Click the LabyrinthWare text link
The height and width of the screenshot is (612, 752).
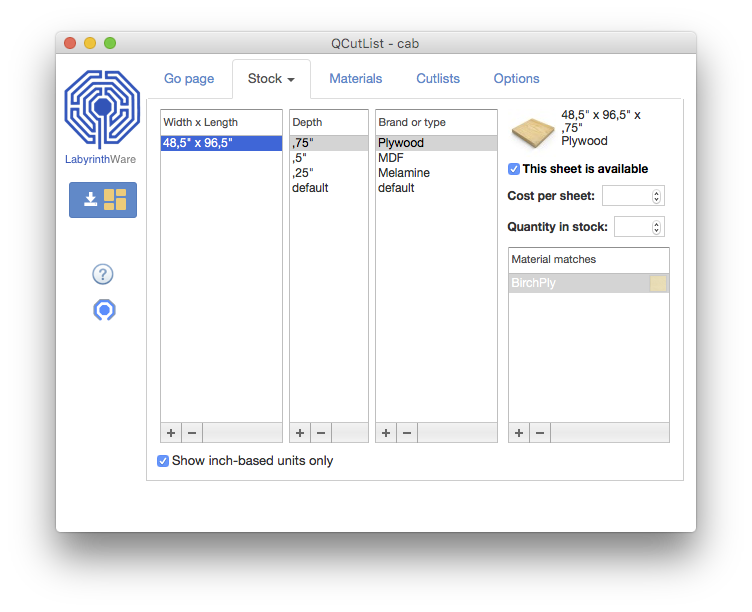pos(100,159)
